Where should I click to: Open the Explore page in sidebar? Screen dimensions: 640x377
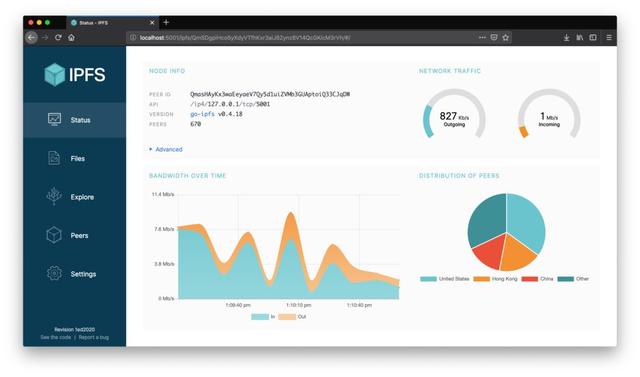[75, 197]
